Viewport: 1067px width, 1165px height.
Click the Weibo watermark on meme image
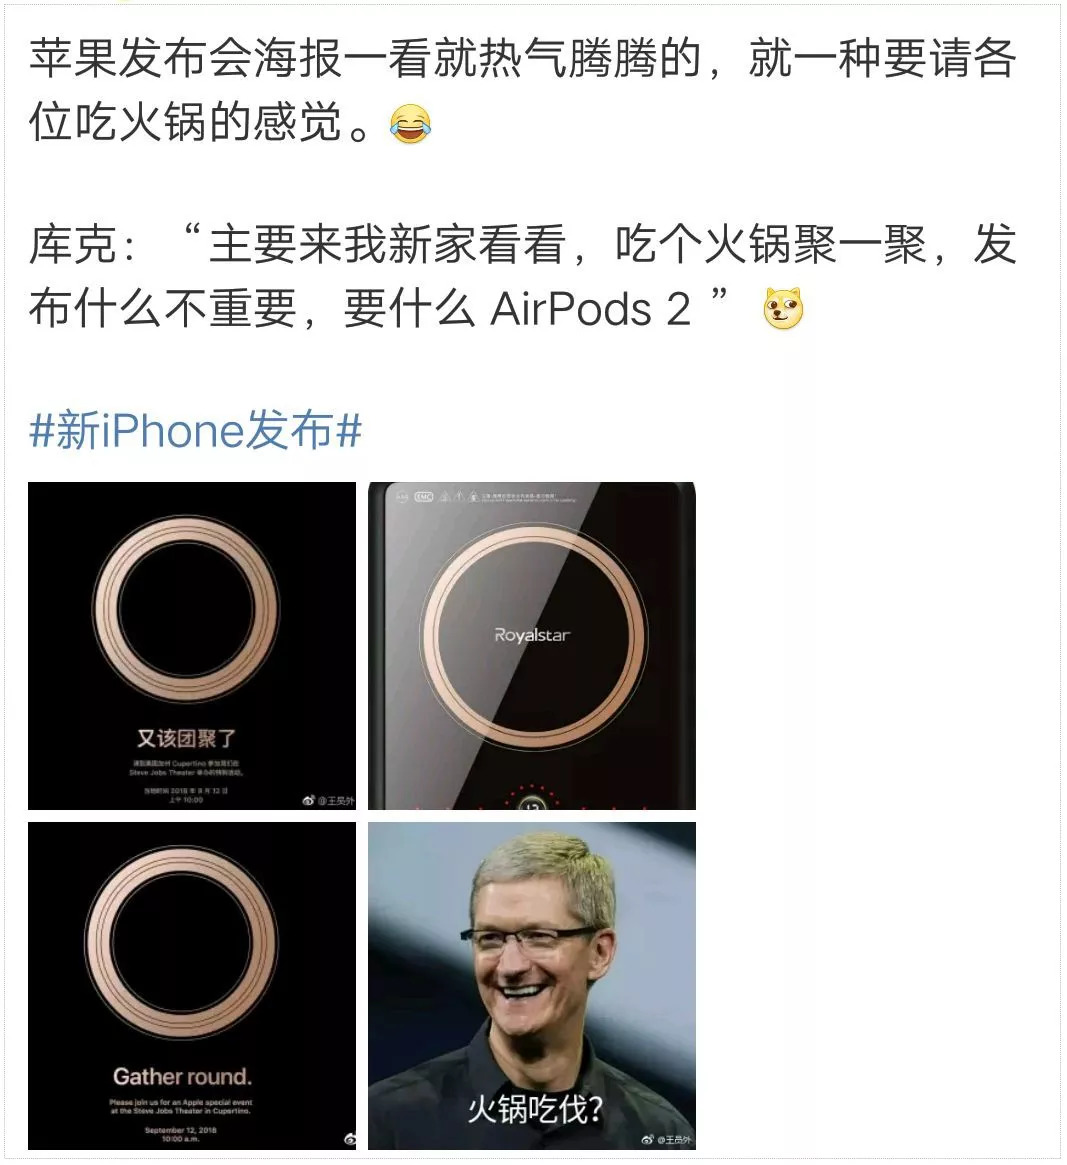667,1140
